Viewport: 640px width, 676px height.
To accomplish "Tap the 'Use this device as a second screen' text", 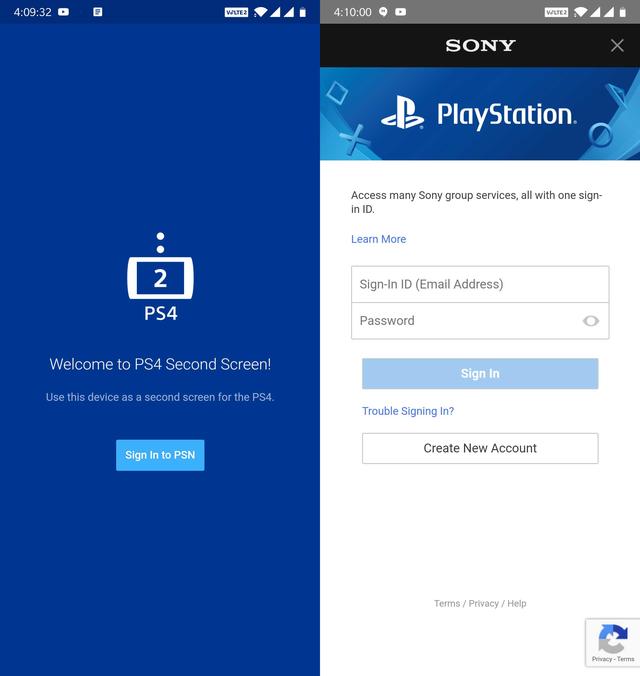I will (x=160, y=397).
